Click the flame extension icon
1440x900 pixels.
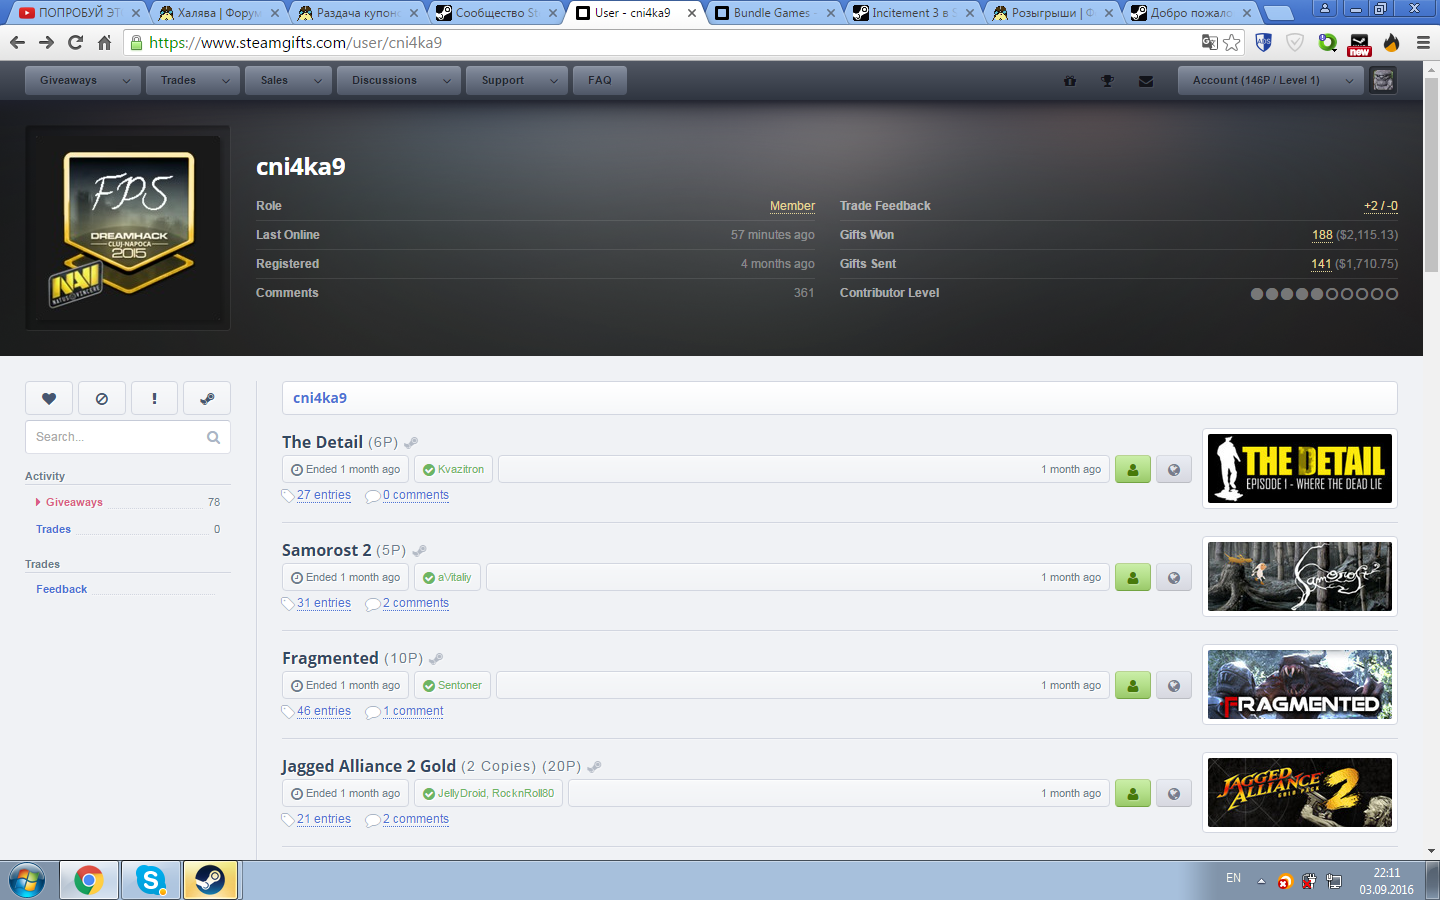(x=1391, y=42)
